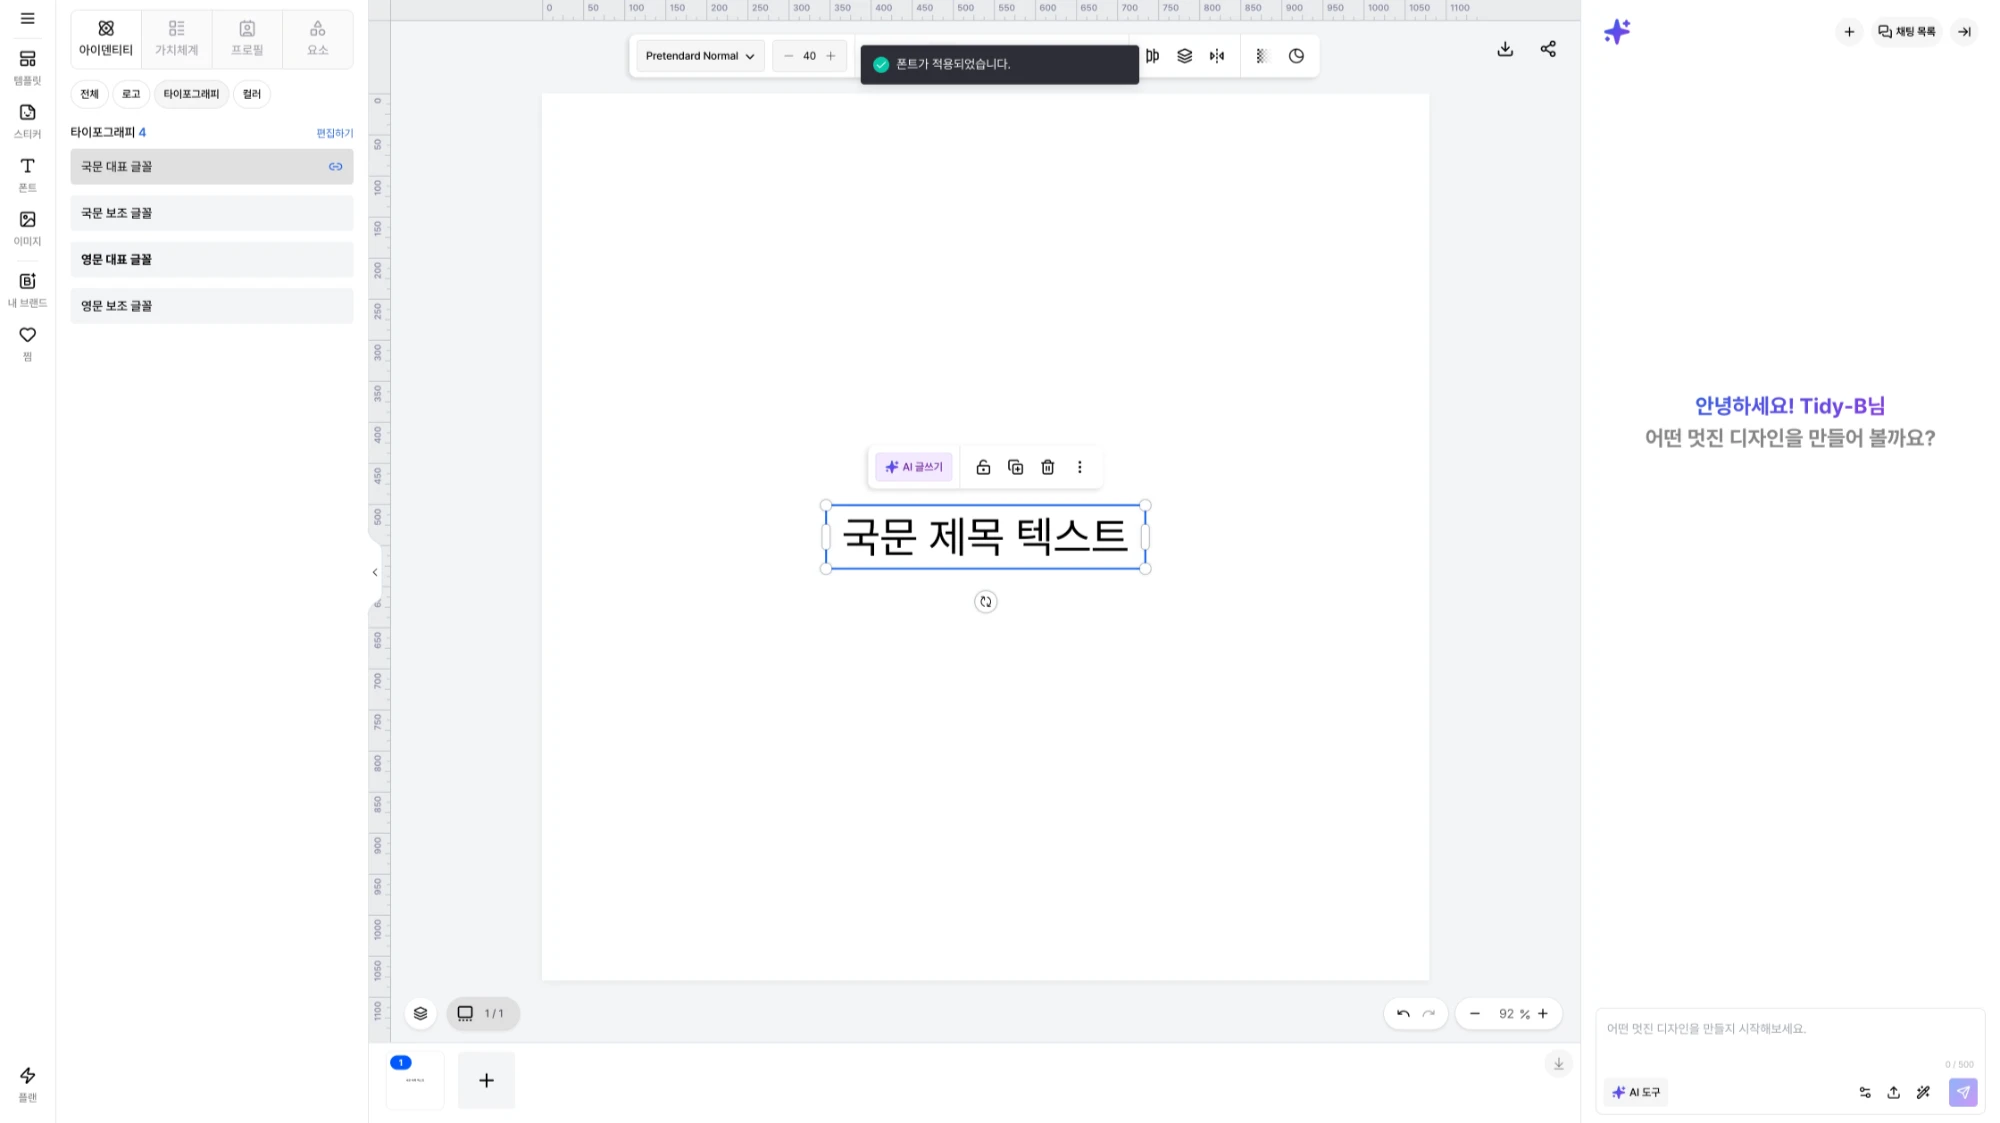
Task: Open the Pretendard Normal font dropdown
Action: coord(700,56)
